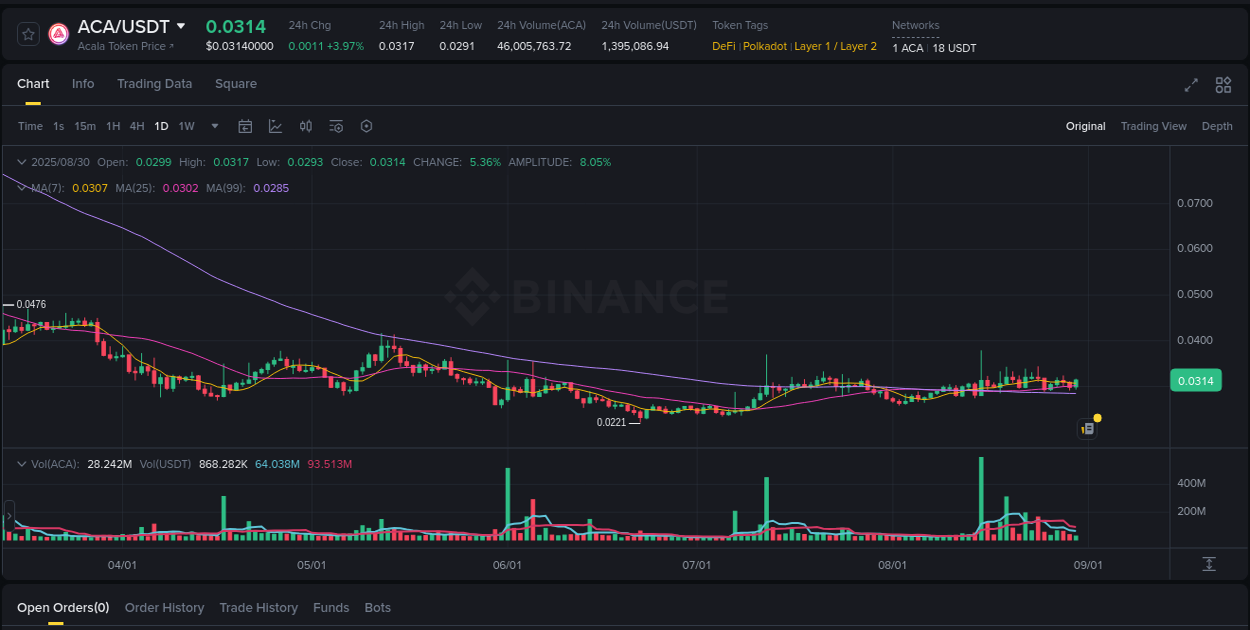
Task: Click the candlestick chart style icon
Action: pyautogui.click(x=306, y=126)
